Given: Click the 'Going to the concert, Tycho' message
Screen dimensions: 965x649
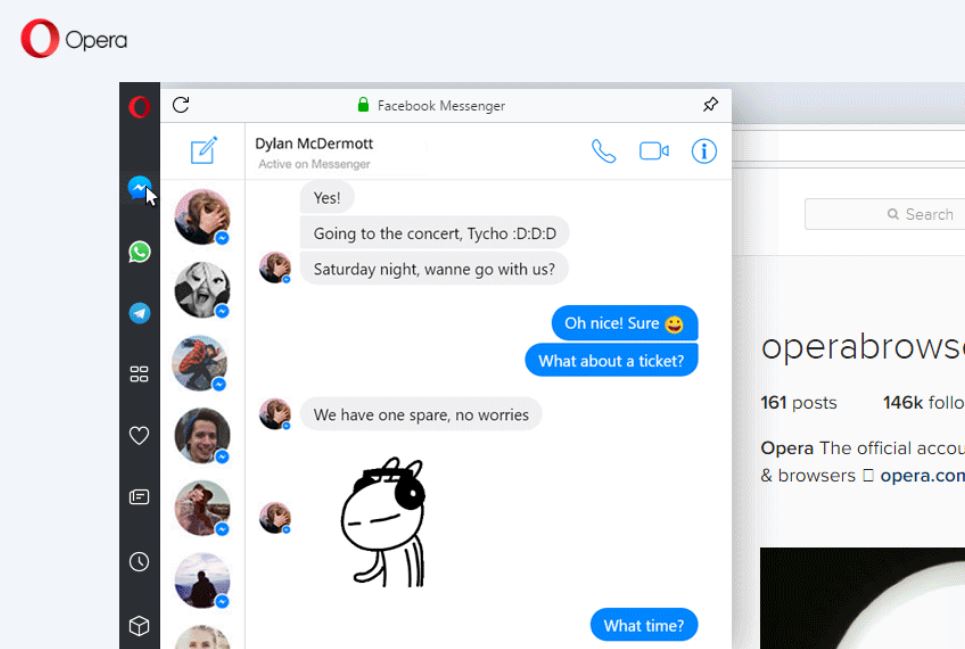Looking at the screenshot, I should (x=434, y=233).
